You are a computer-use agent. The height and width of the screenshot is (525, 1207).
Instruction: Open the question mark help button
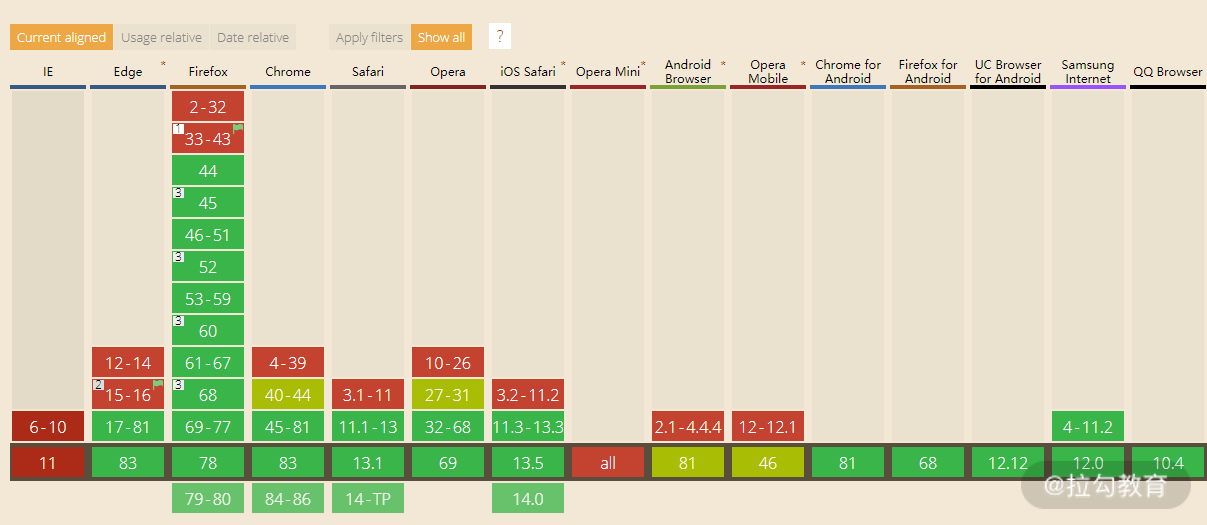click(500, 37)
